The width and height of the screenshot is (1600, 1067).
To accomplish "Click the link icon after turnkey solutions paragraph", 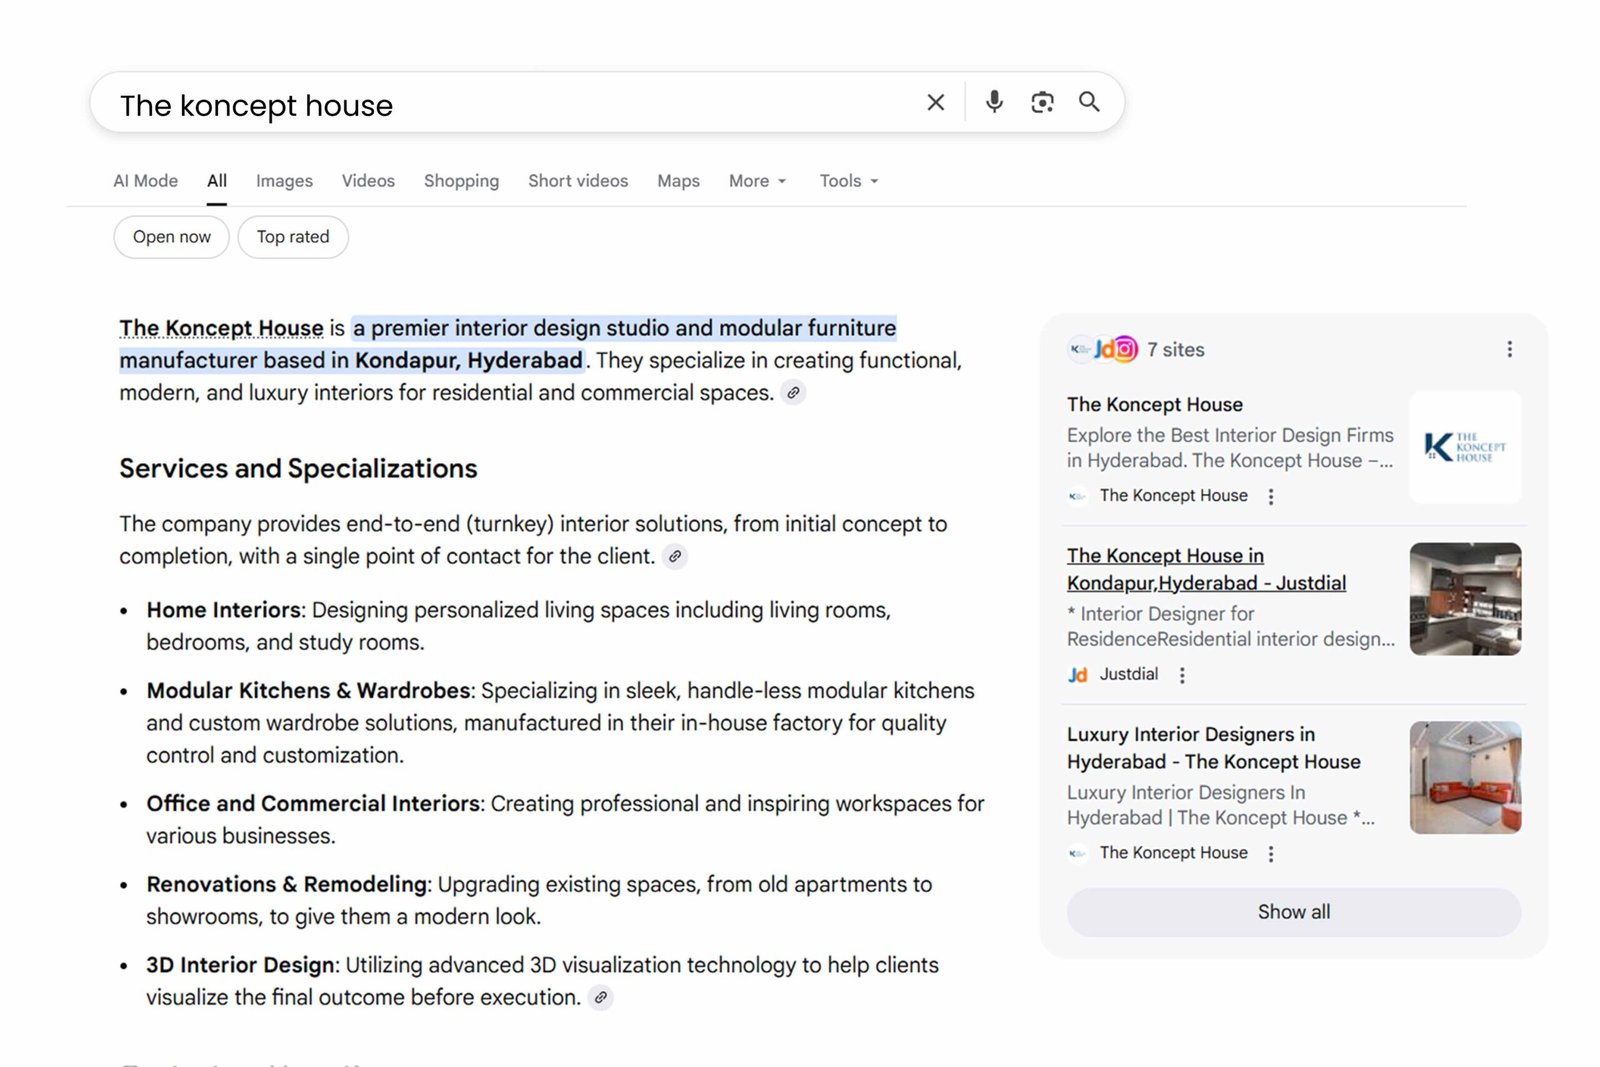I will click(x=676, y=557).
